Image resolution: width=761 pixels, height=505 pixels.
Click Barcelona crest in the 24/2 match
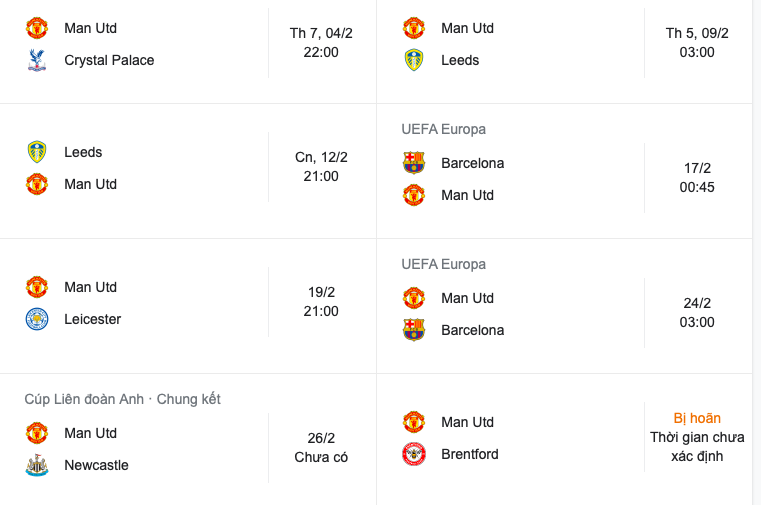point(414,330)
